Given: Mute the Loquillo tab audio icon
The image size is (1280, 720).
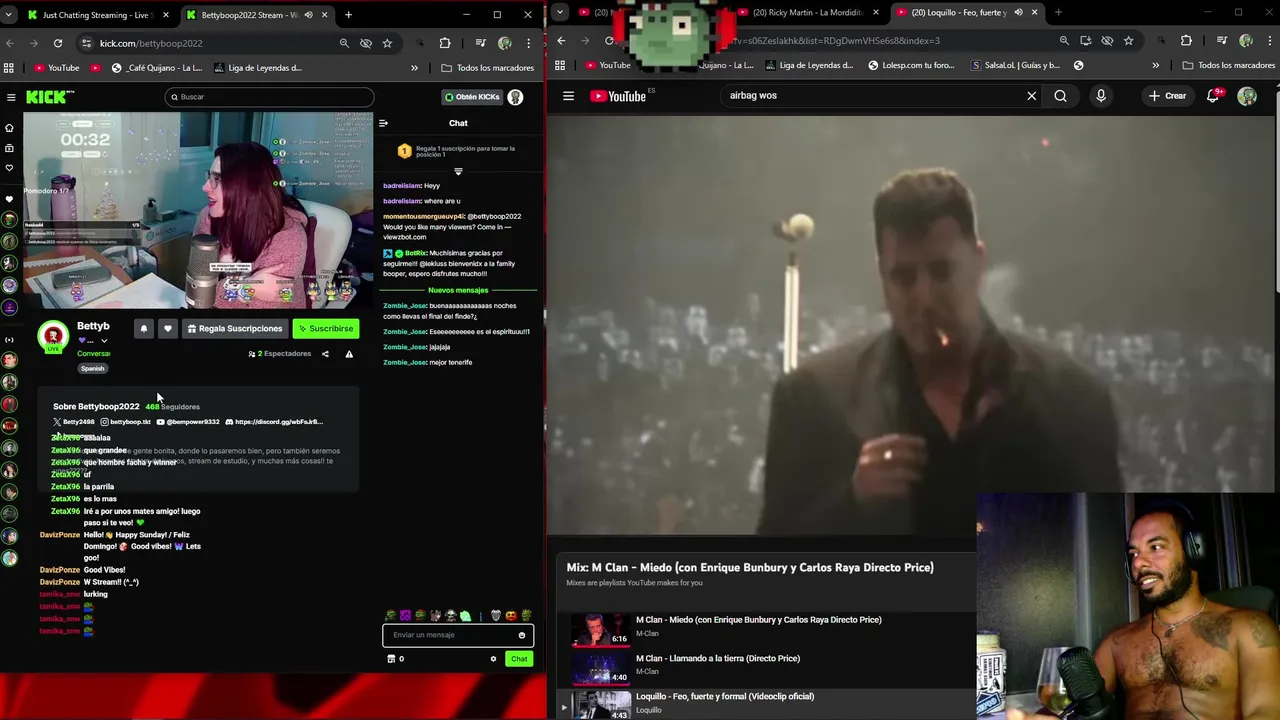Looking at the screenshot, I should (x=1018, y=12).
